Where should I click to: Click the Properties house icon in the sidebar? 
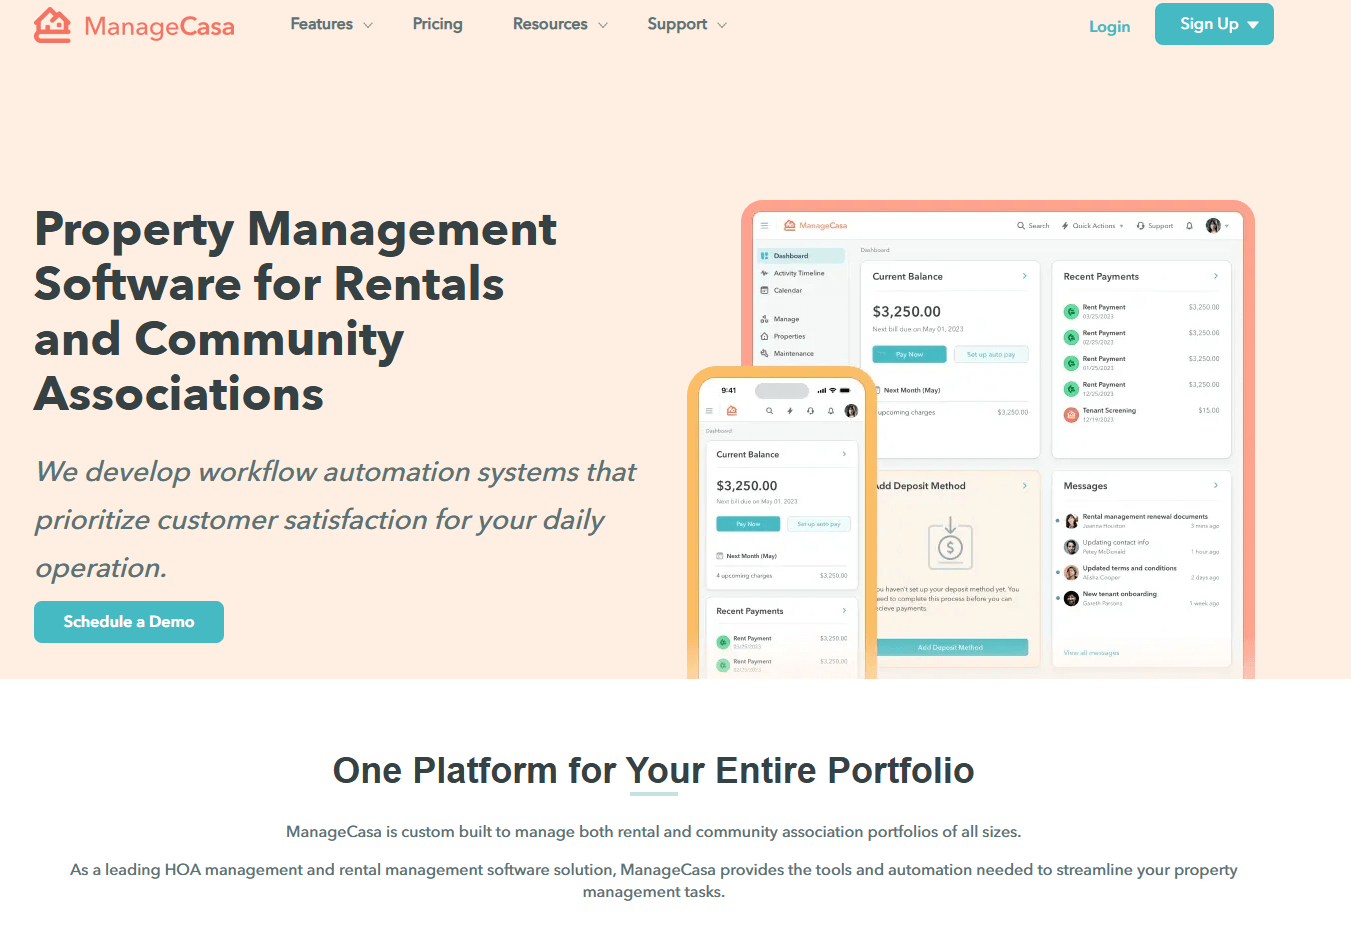(x=764, y=336)
